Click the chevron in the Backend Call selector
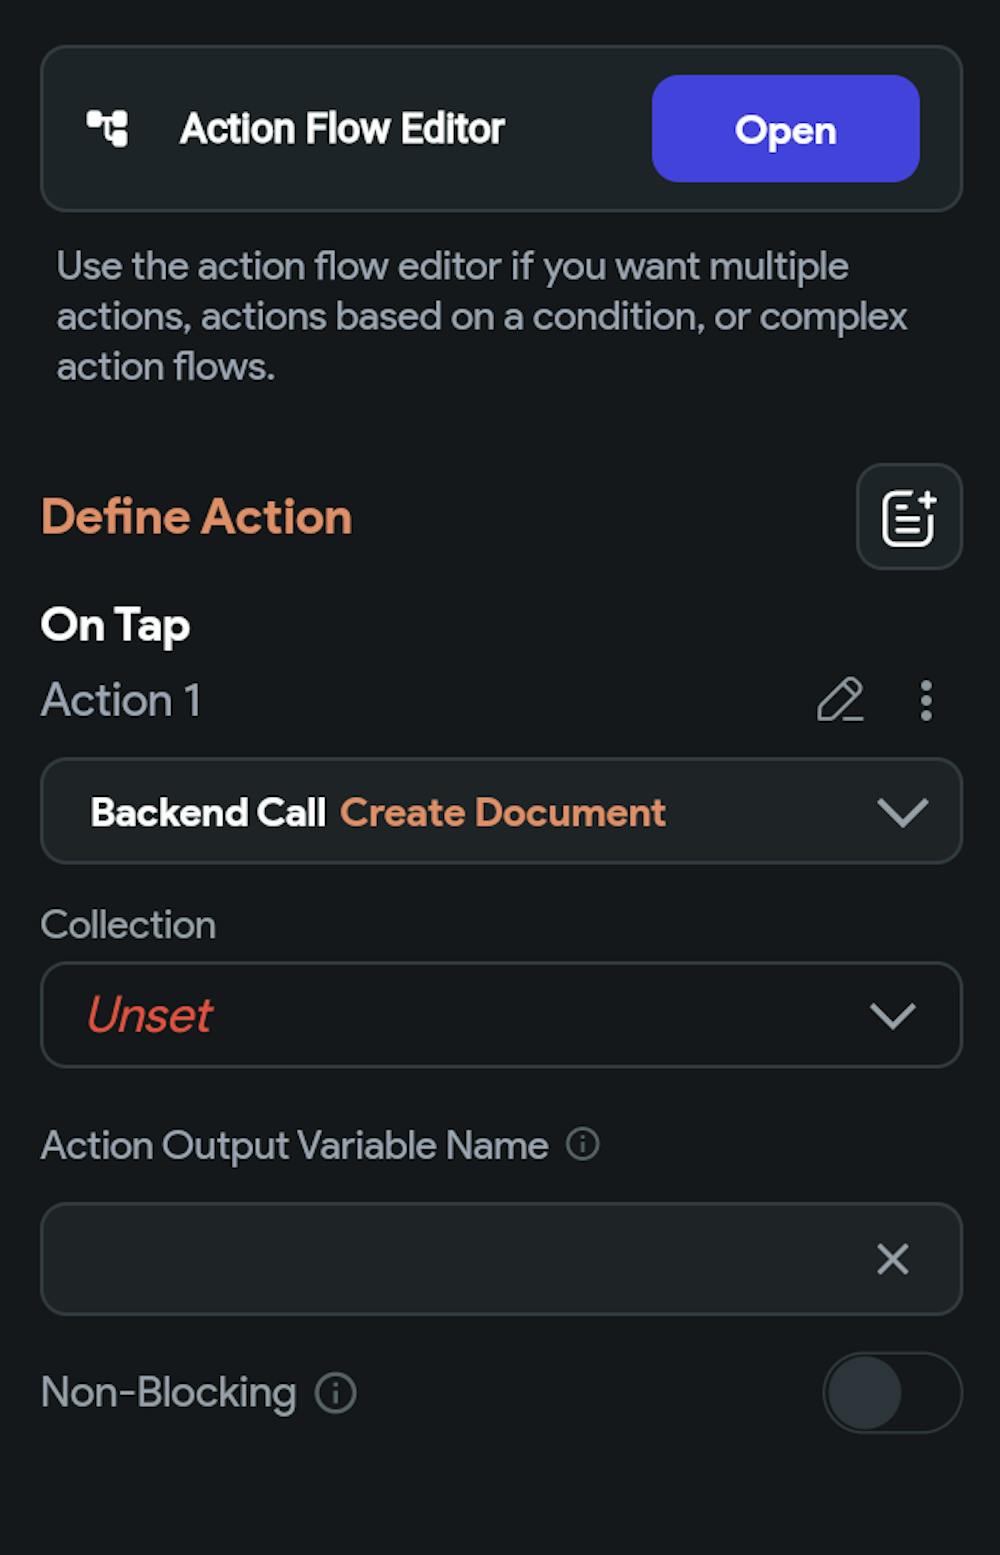1000x1555 pixels. (x=902, y=812)
